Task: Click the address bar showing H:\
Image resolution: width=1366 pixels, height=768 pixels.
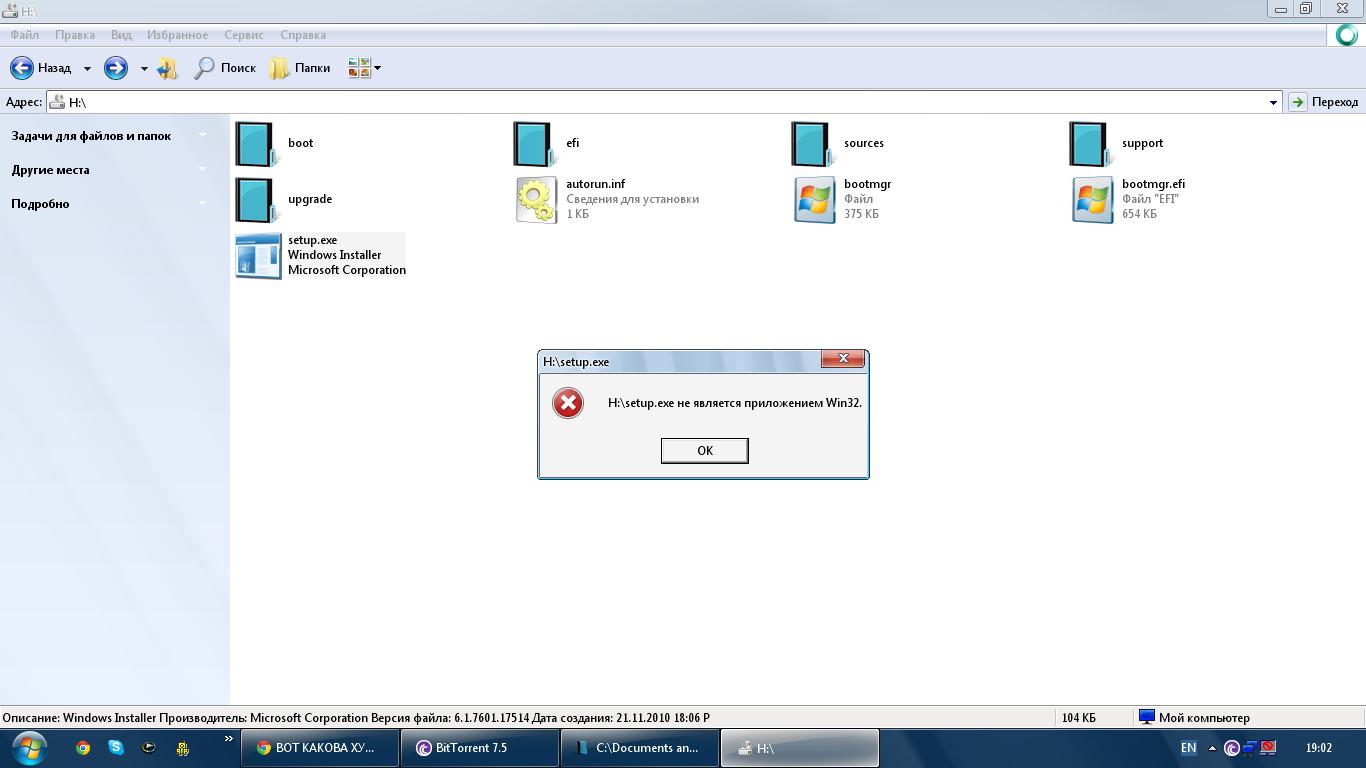Action: click(664, 102)
